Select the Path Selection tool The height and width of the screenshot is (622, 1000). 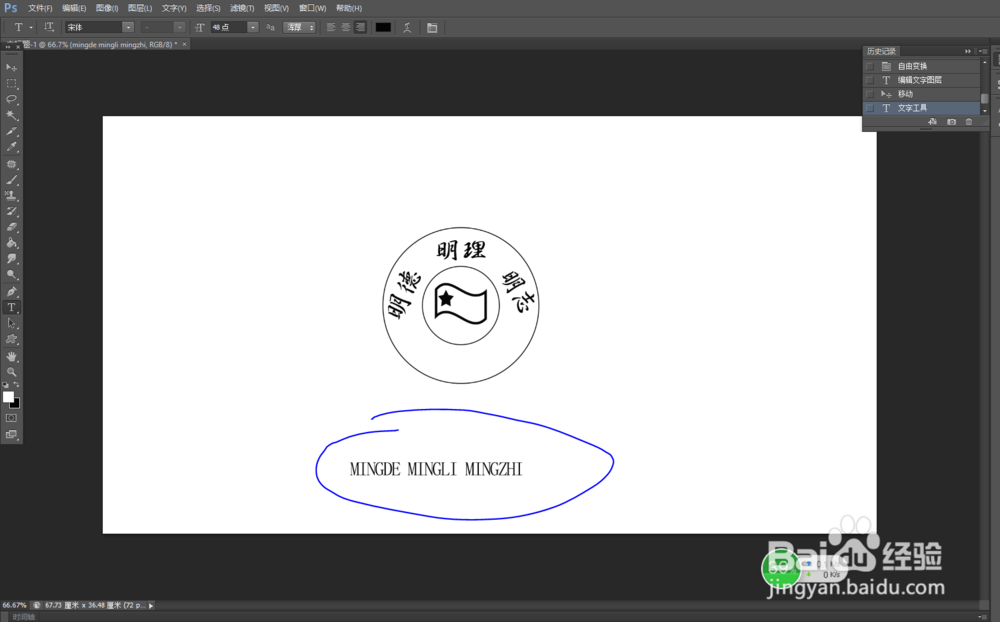pos(11,323)
